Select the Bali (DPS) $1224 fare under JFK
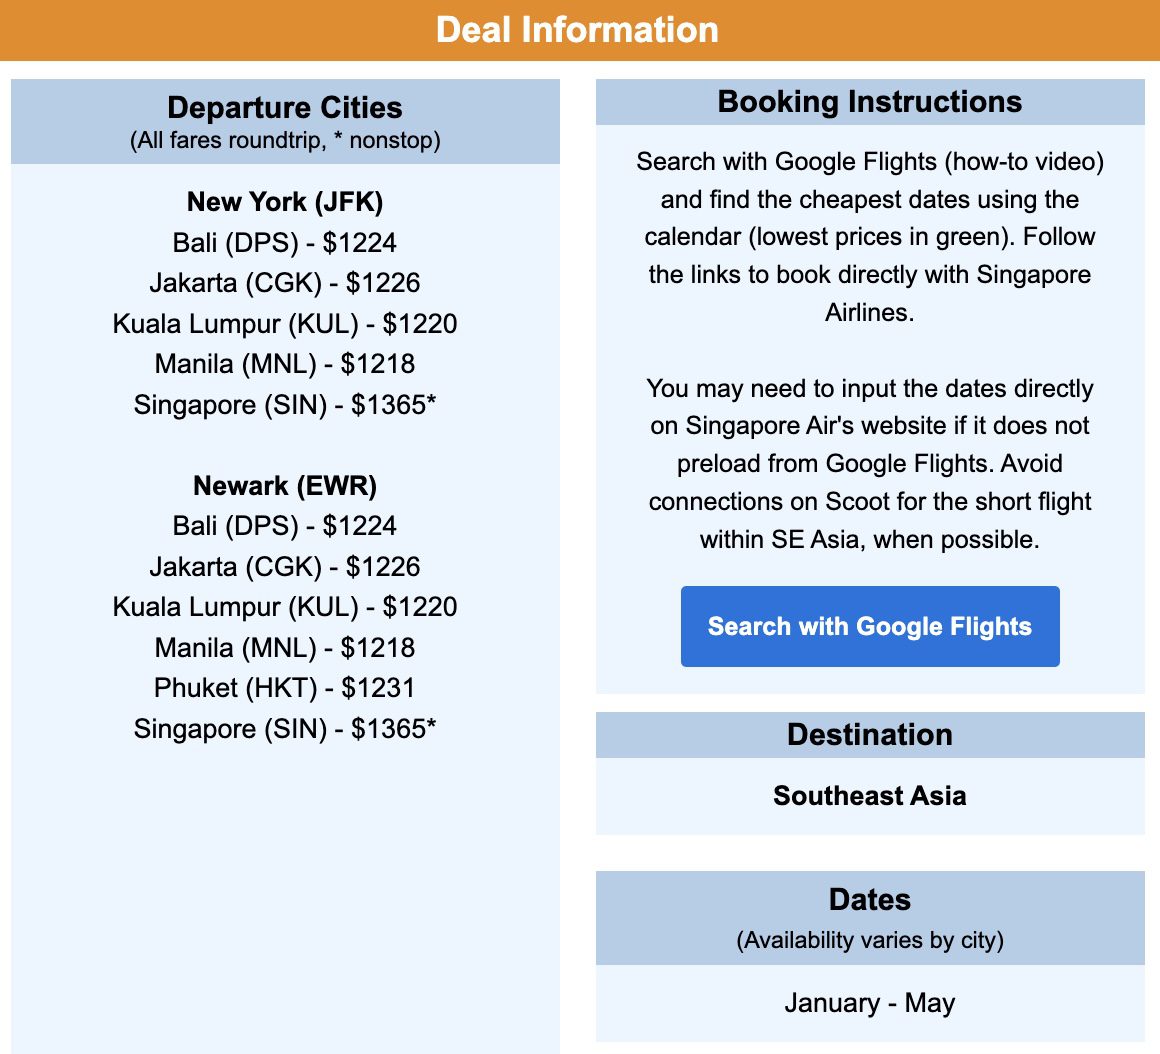Screen dimensions: 1160x1054 [x=284, y=243]
